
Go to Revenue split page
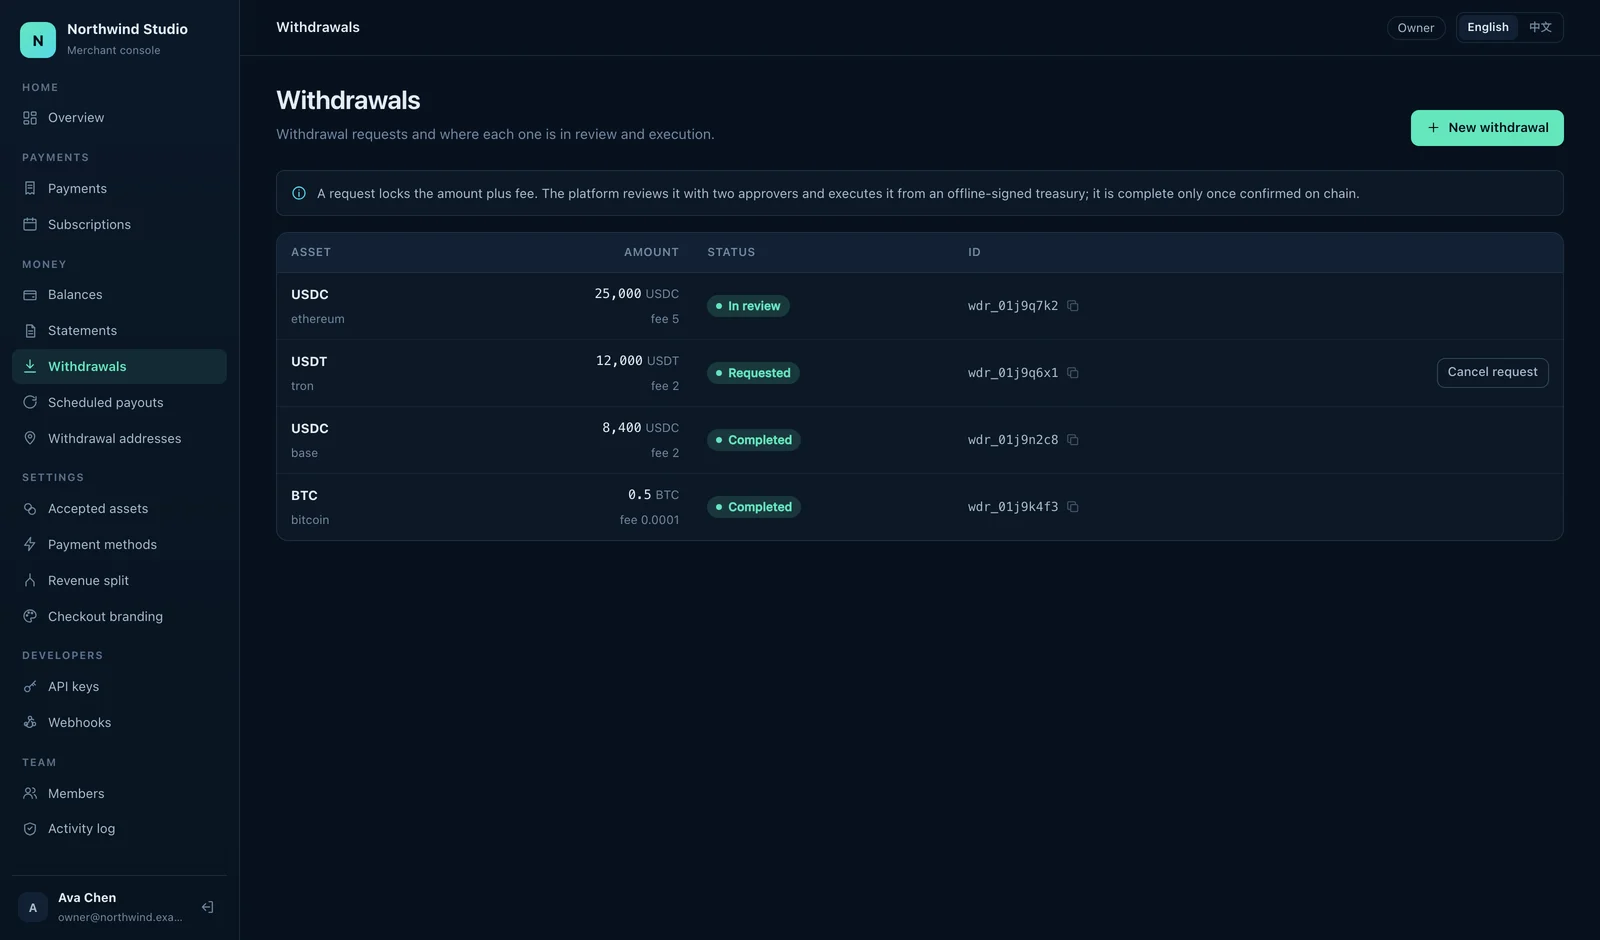coord(119,581)
